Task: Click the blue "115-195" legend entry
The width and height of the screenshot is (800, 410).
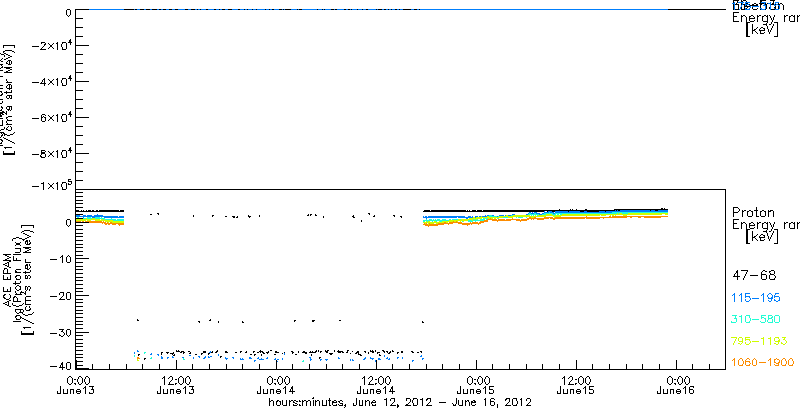Action: 756,298
